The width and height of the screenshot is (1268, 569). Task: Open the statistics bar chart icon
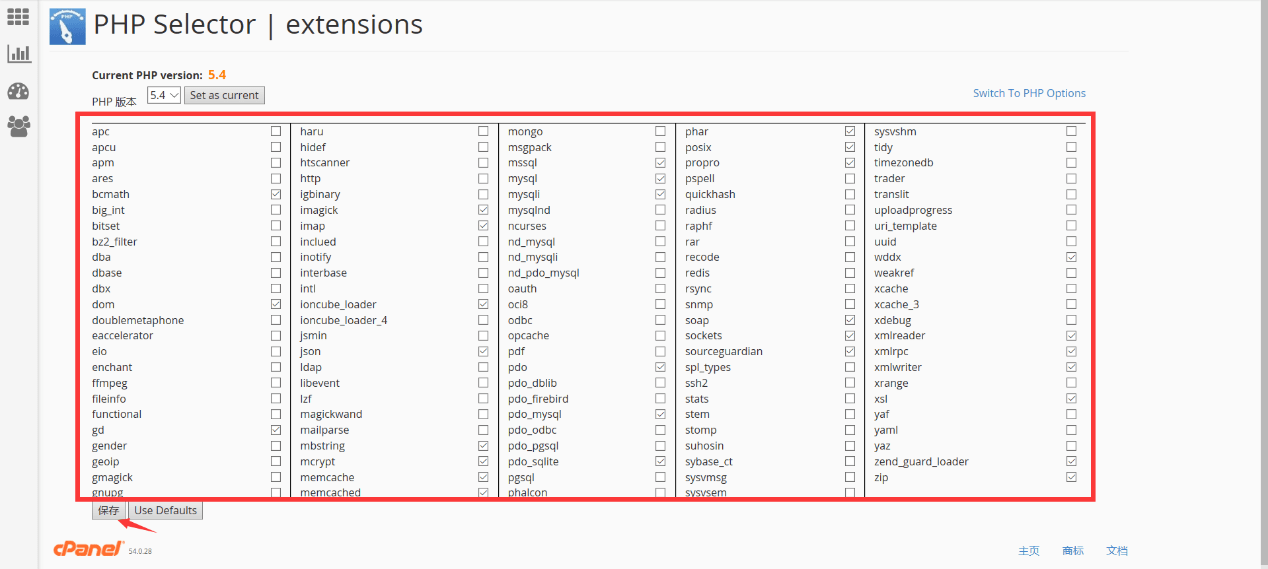point(18,54)
